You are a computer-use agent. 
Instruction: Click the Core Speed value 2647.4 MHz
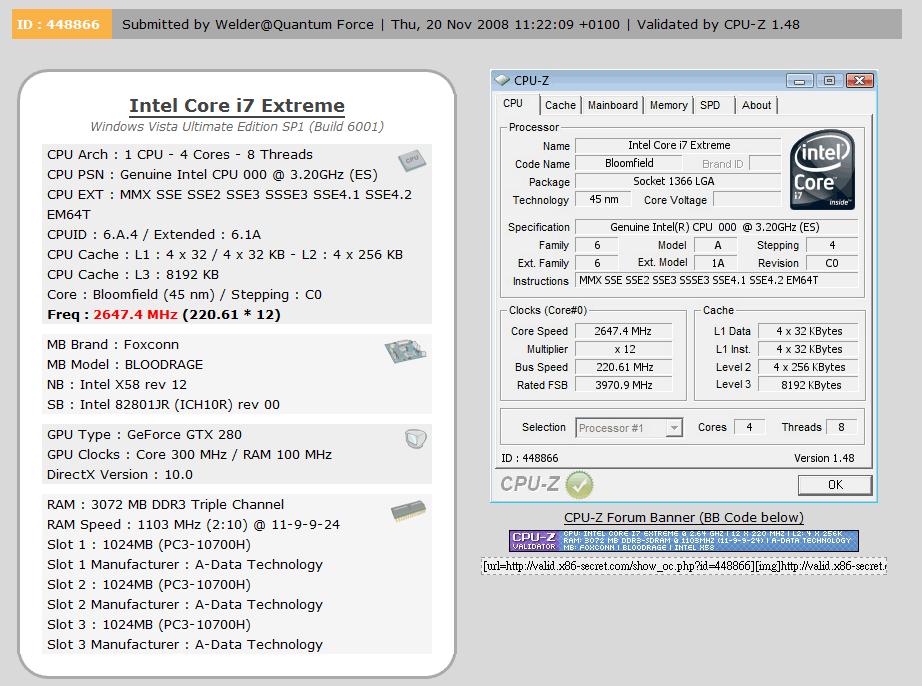(x=623, y=331)
